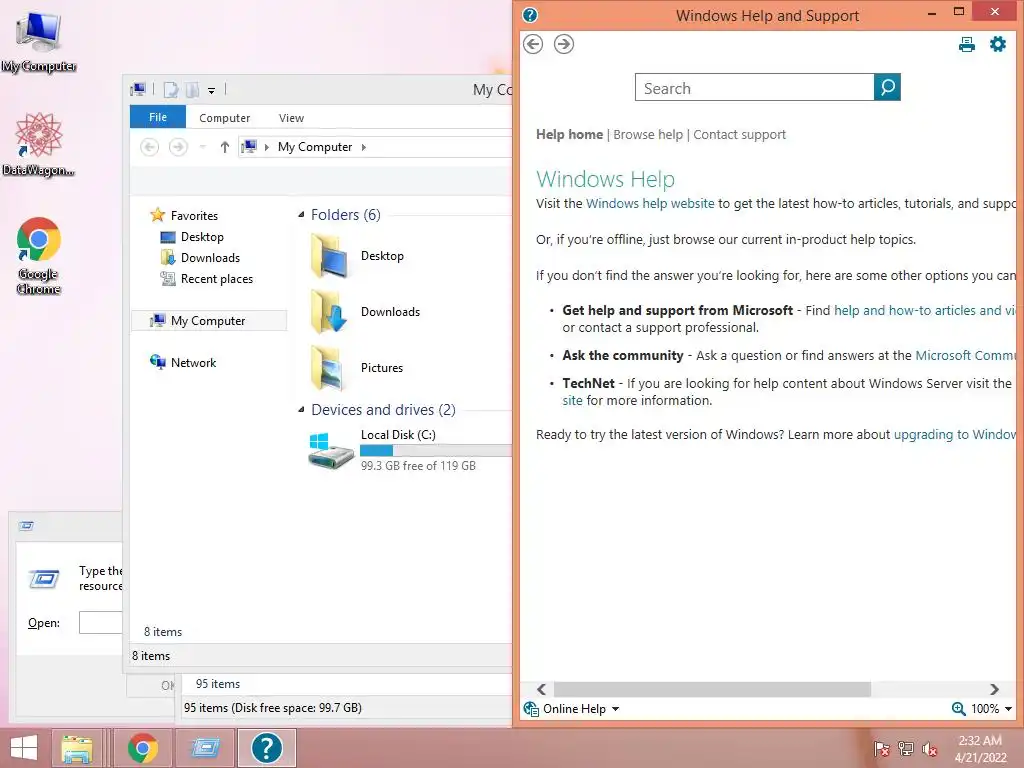Select the Pictures folder icon

click(330, 368)
